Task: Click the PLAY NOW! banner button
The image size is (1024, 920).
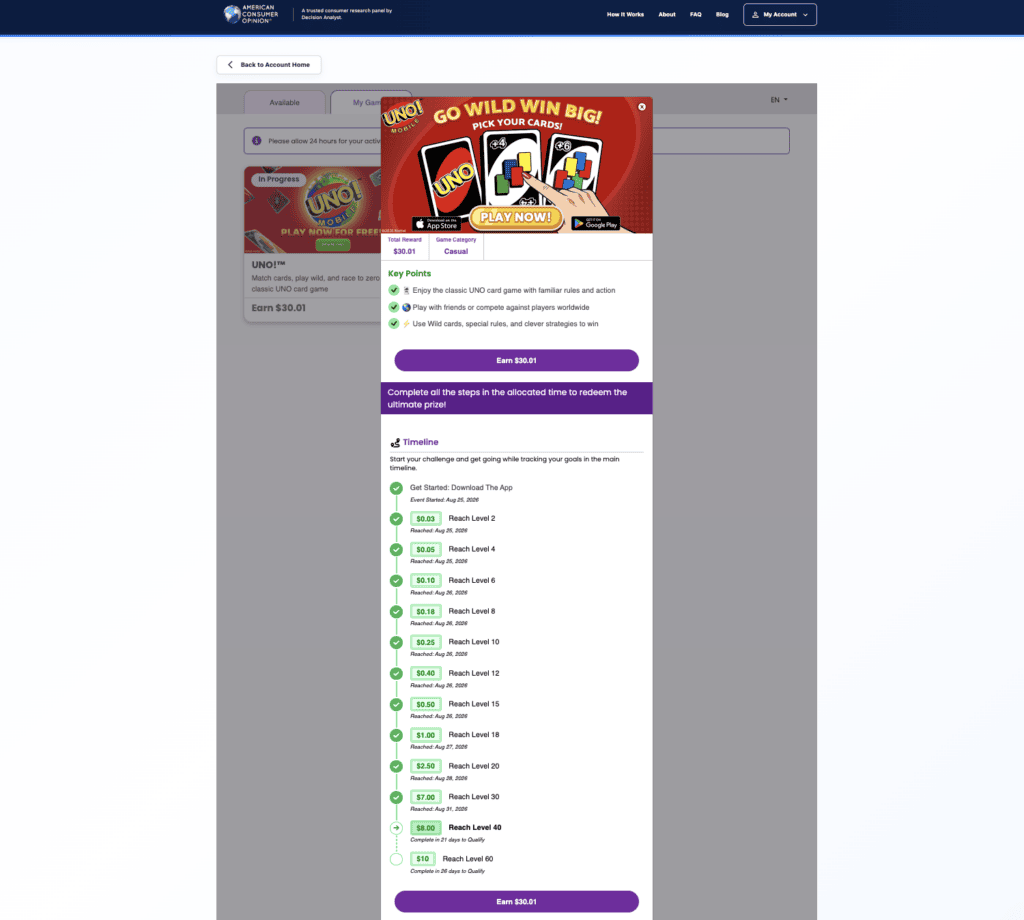Action: pyautogui.click(x=516, y=217)
